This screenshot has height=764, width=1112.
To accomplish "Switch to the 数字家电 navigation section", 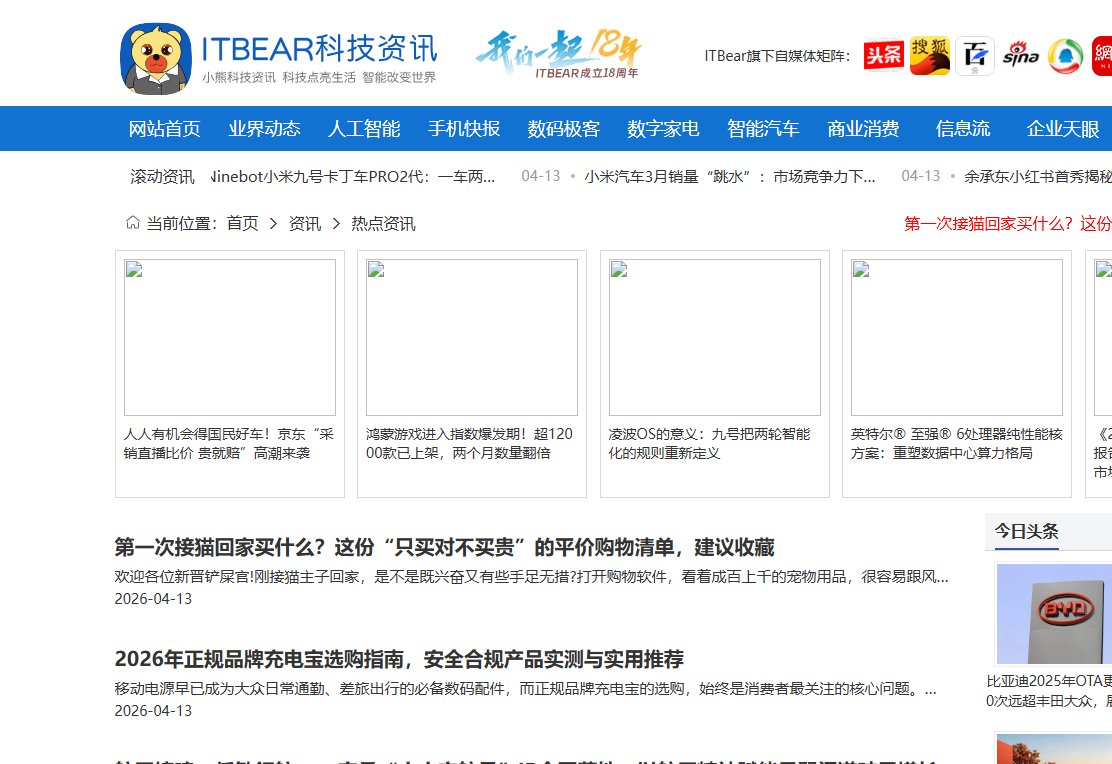I will pos(661,128).
